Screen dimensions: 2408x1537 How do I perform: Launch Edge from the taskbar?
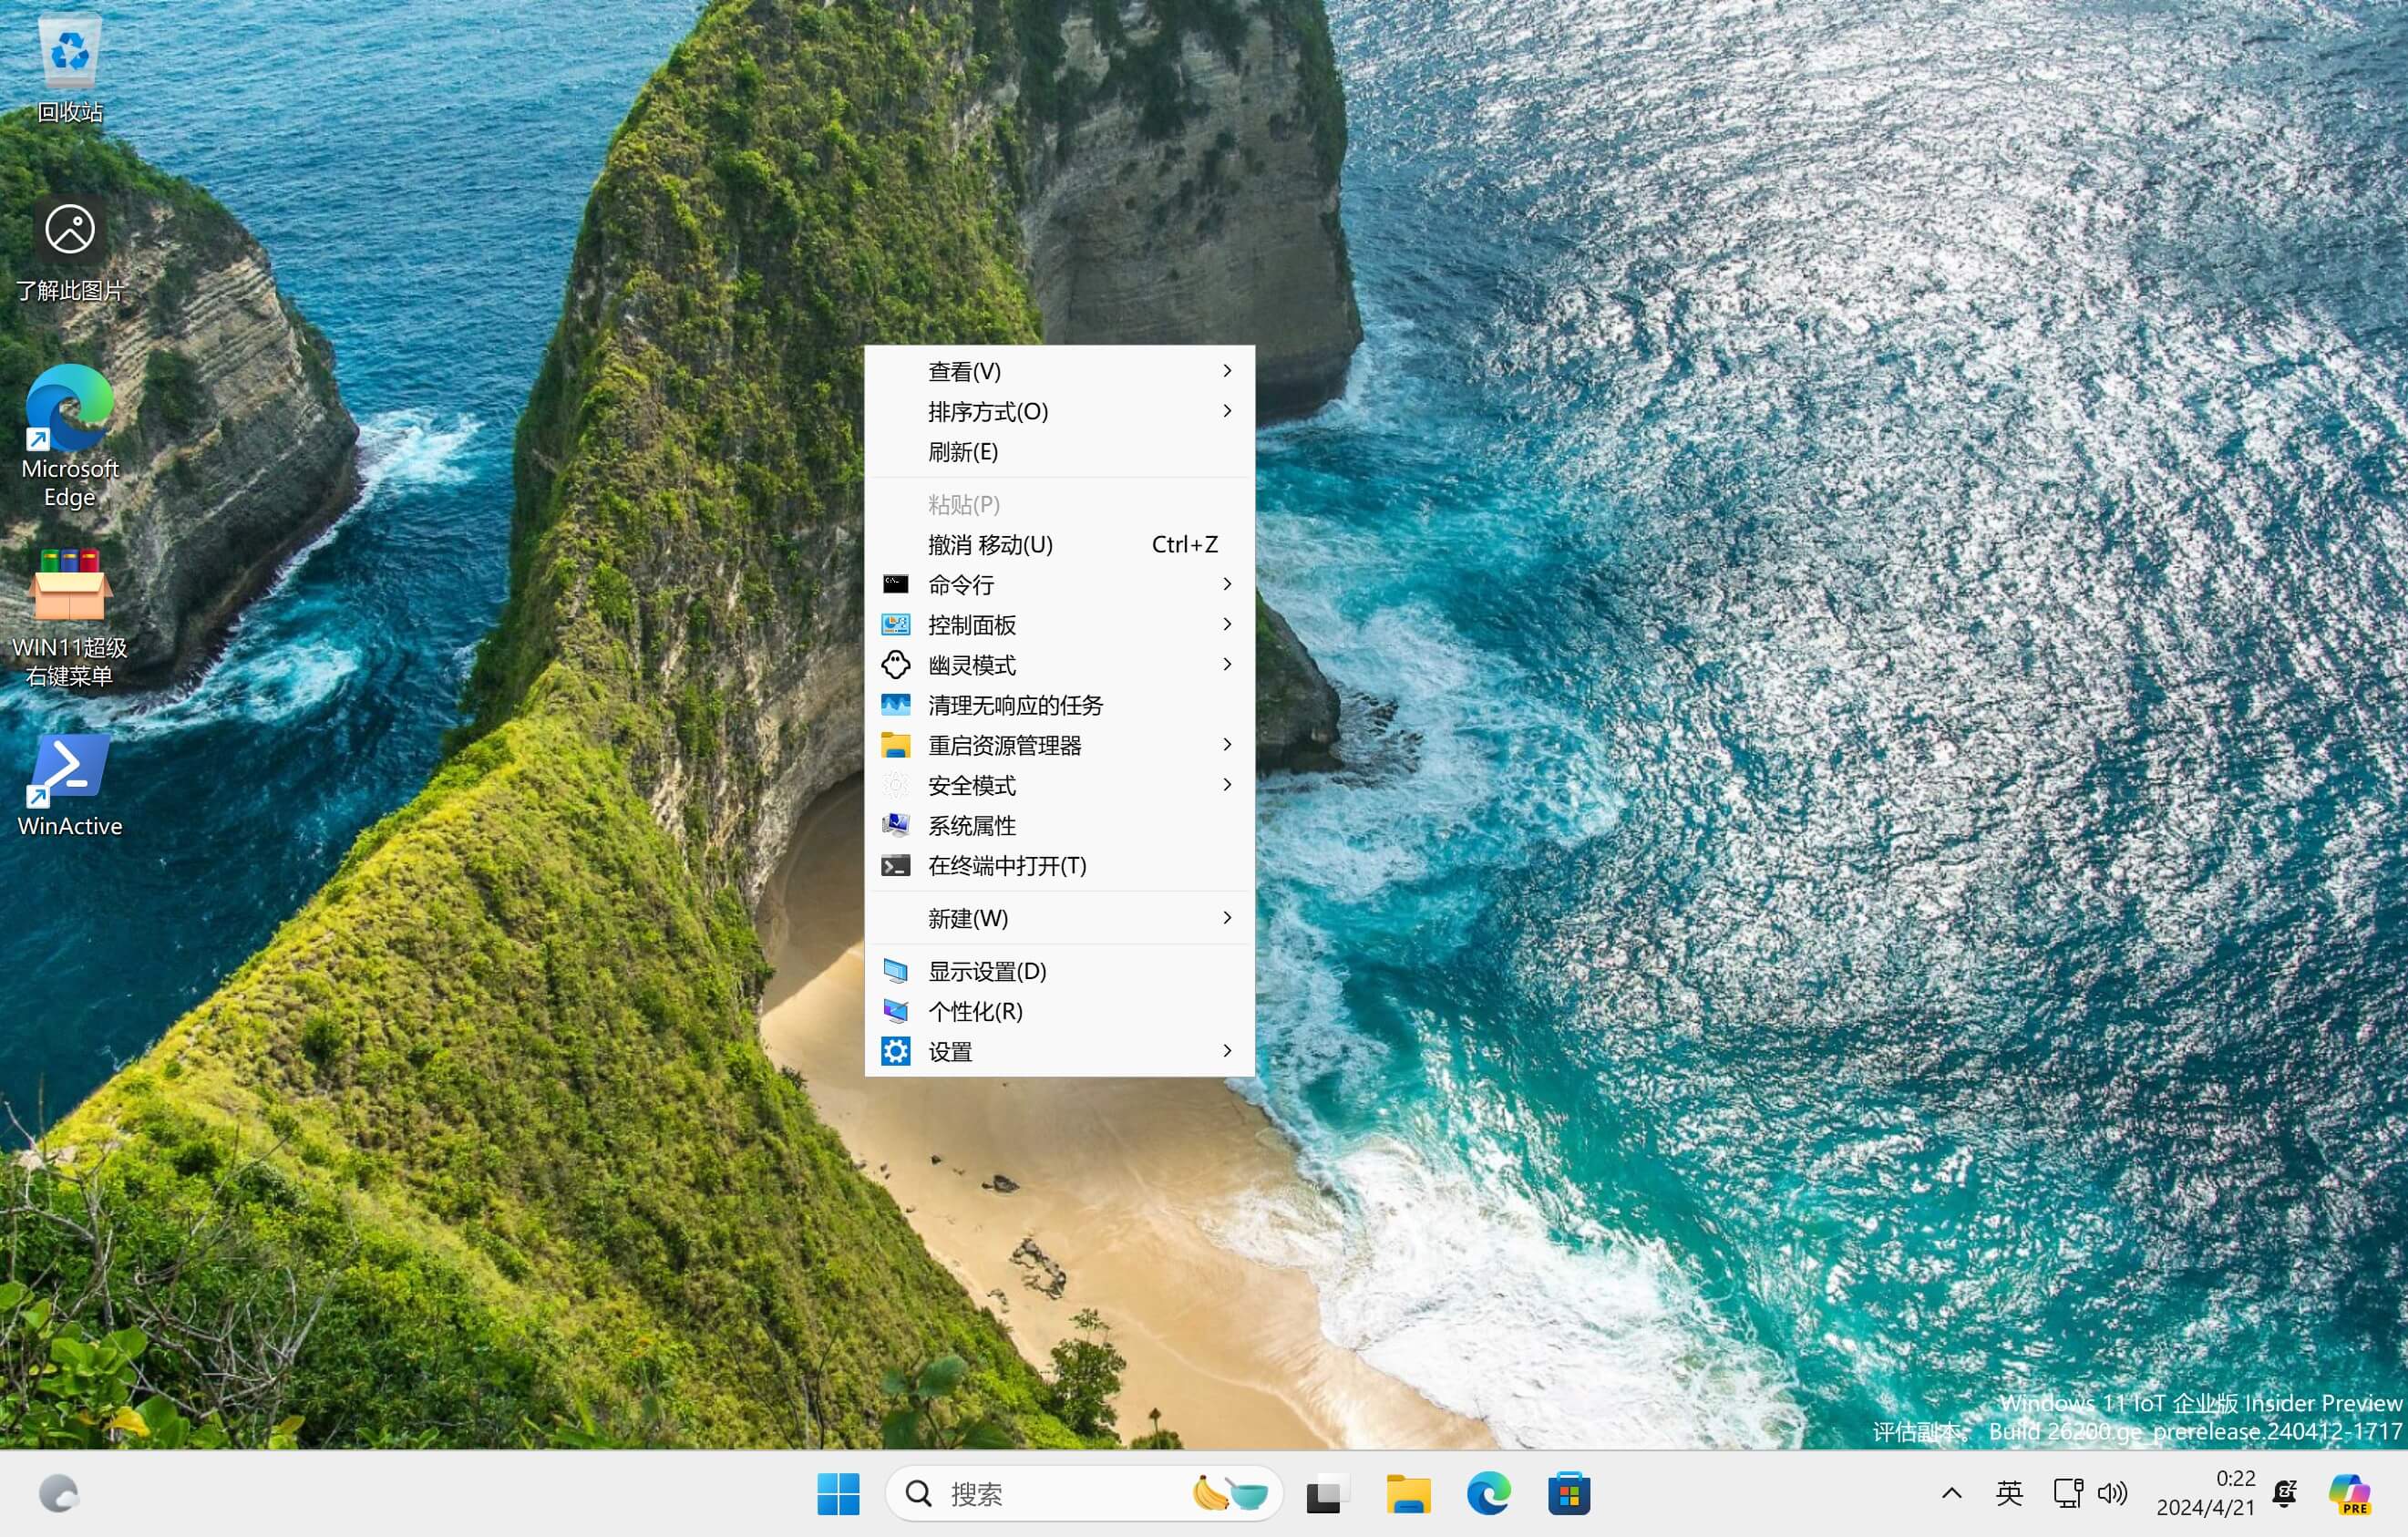(x=1488, y=1494)
